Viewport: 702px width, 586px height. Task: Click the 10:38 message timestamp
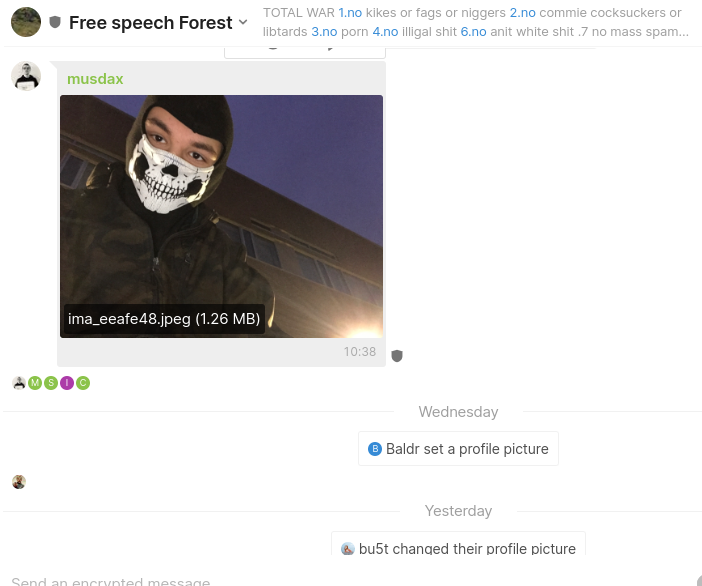(x=360, y=352)
